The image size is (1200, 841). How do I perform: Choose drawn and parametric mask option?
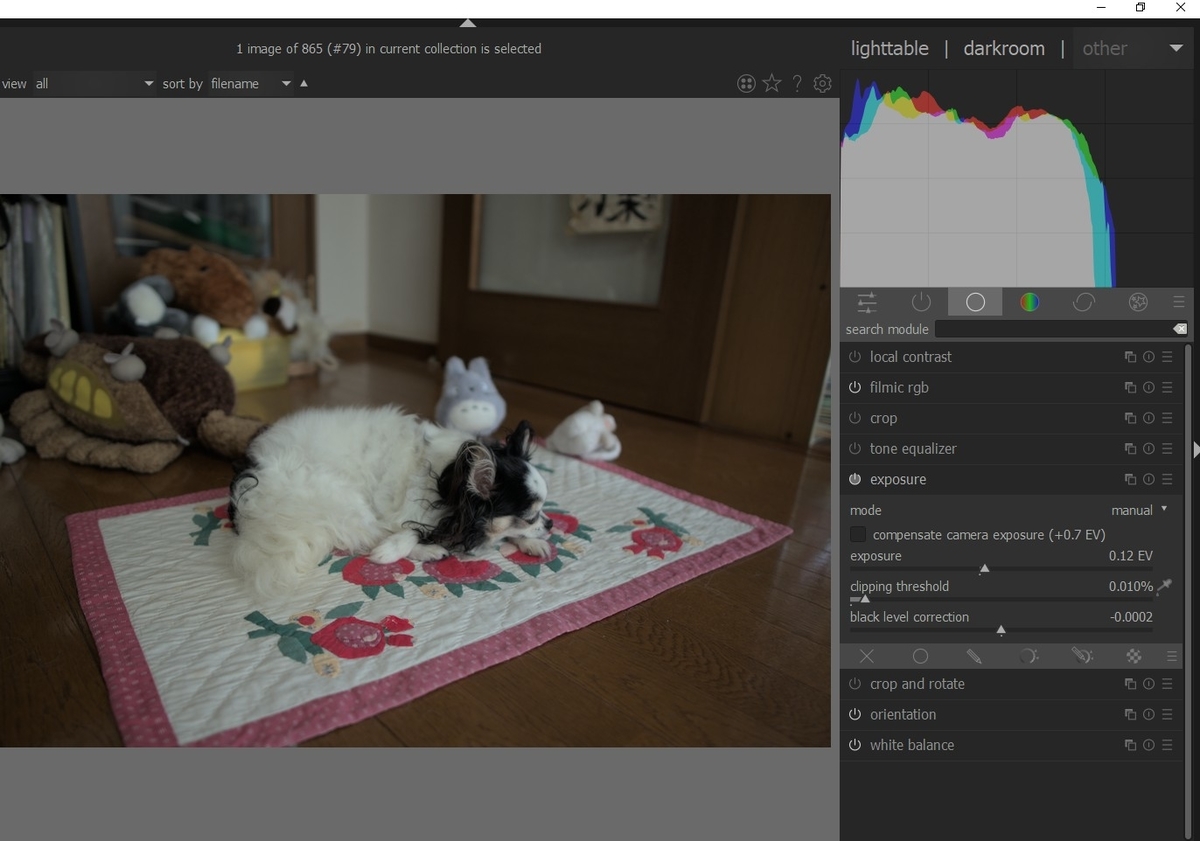click(x=1081, y=656)
